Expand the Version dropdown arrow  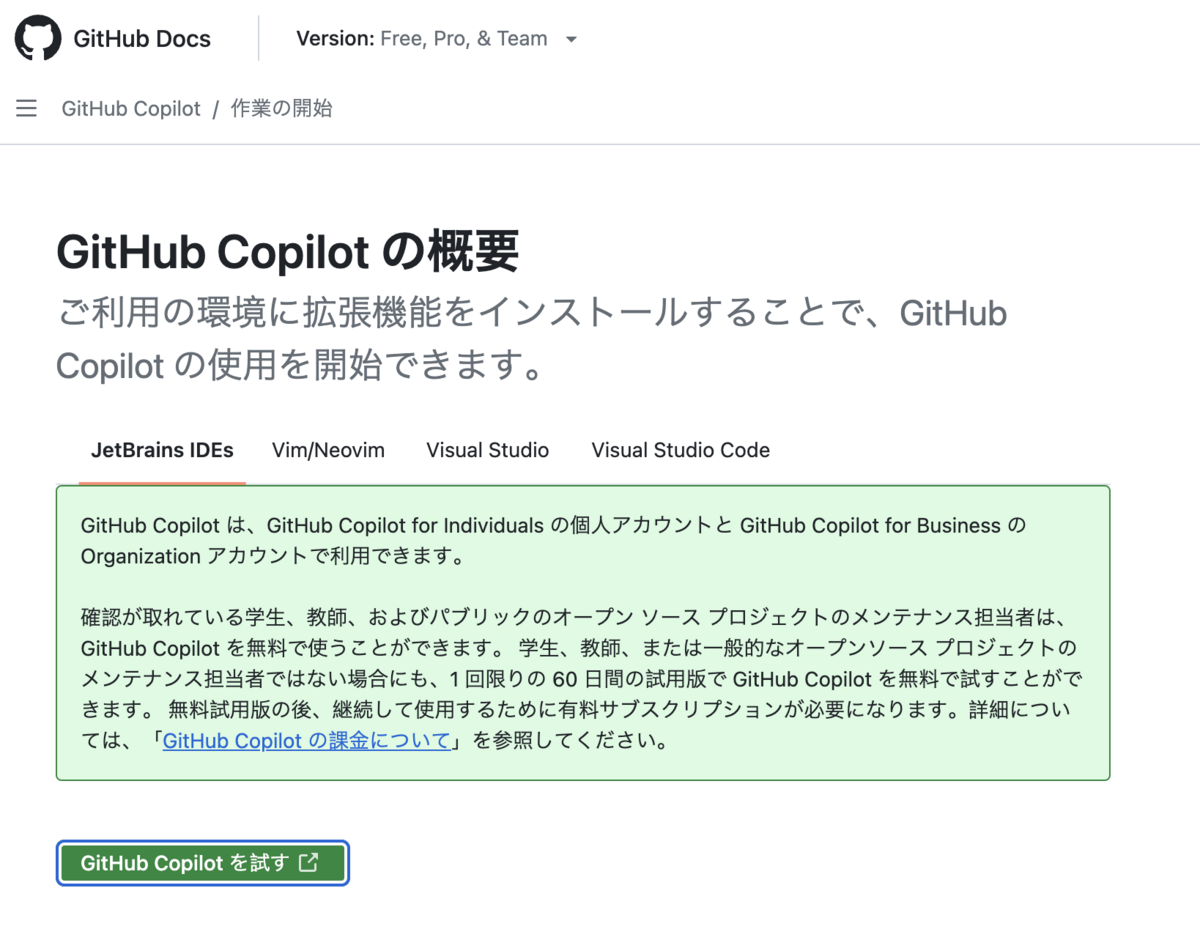pyautogui.click(x=571, y=40)
